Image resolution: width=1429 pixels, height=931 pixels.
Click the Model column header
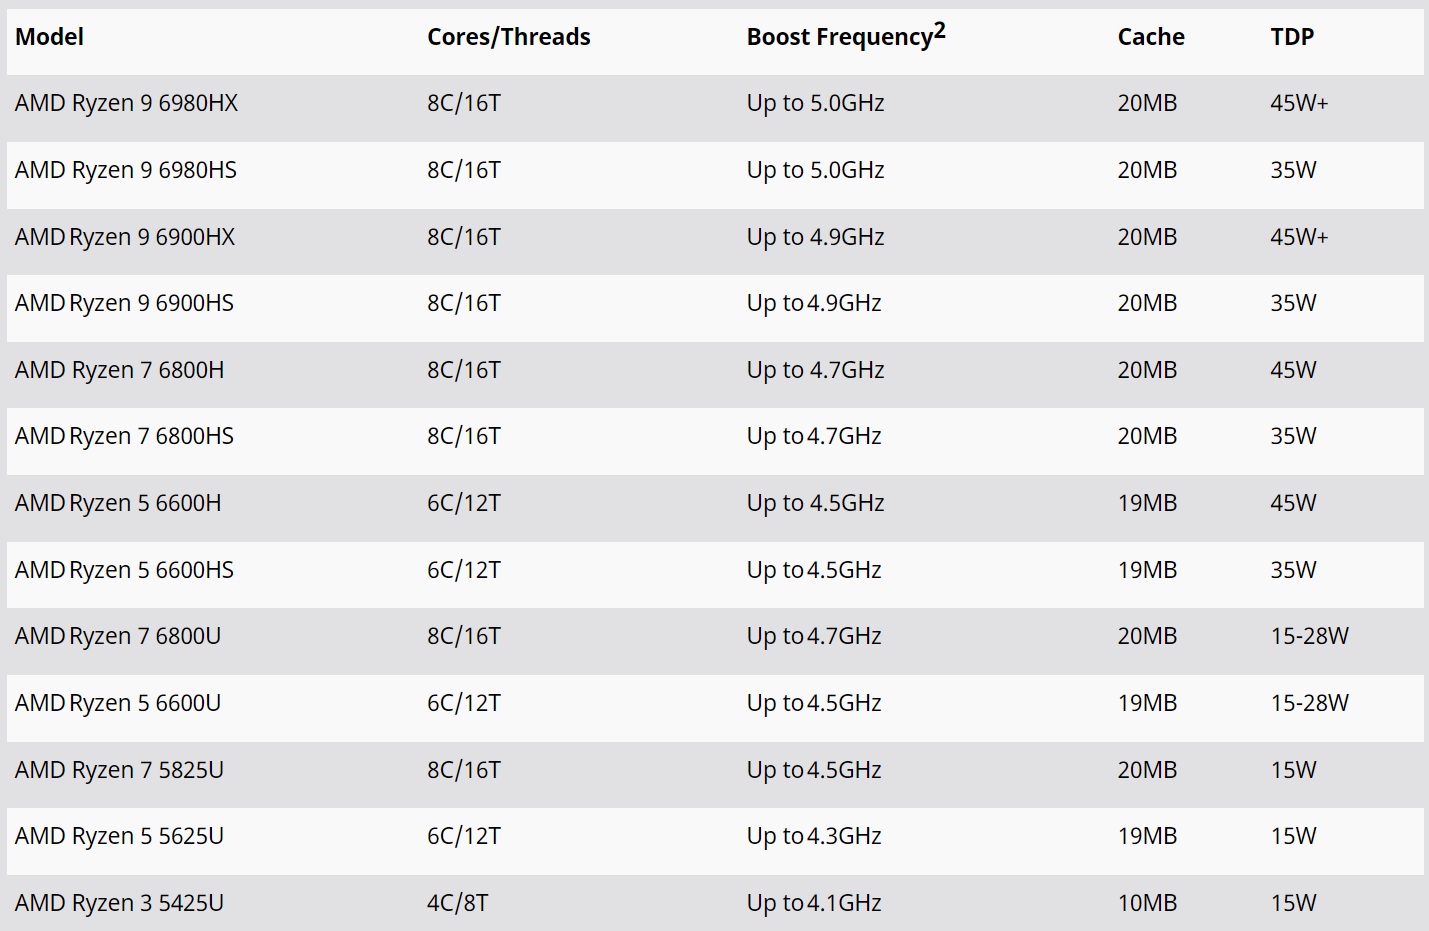coord(49,37)
